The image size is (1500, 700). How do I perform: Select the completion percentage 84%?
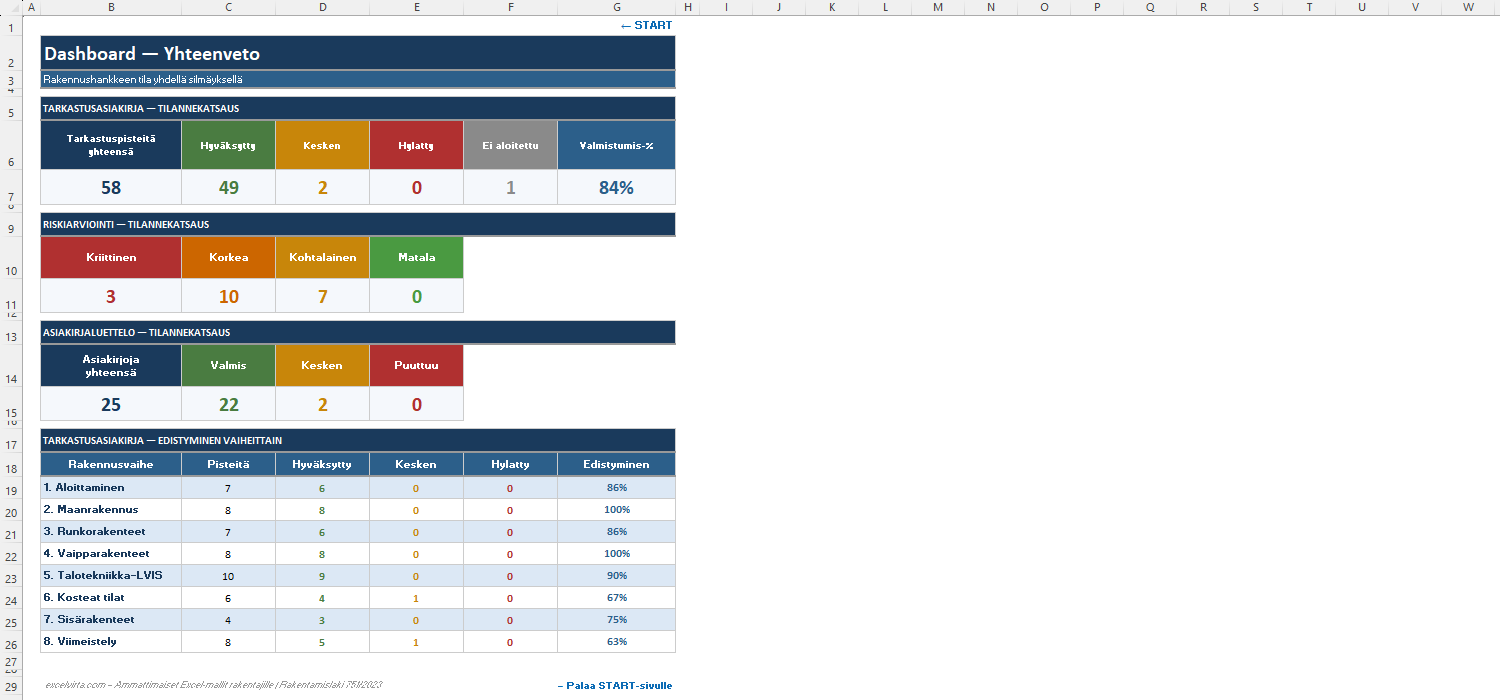[616, 187]
